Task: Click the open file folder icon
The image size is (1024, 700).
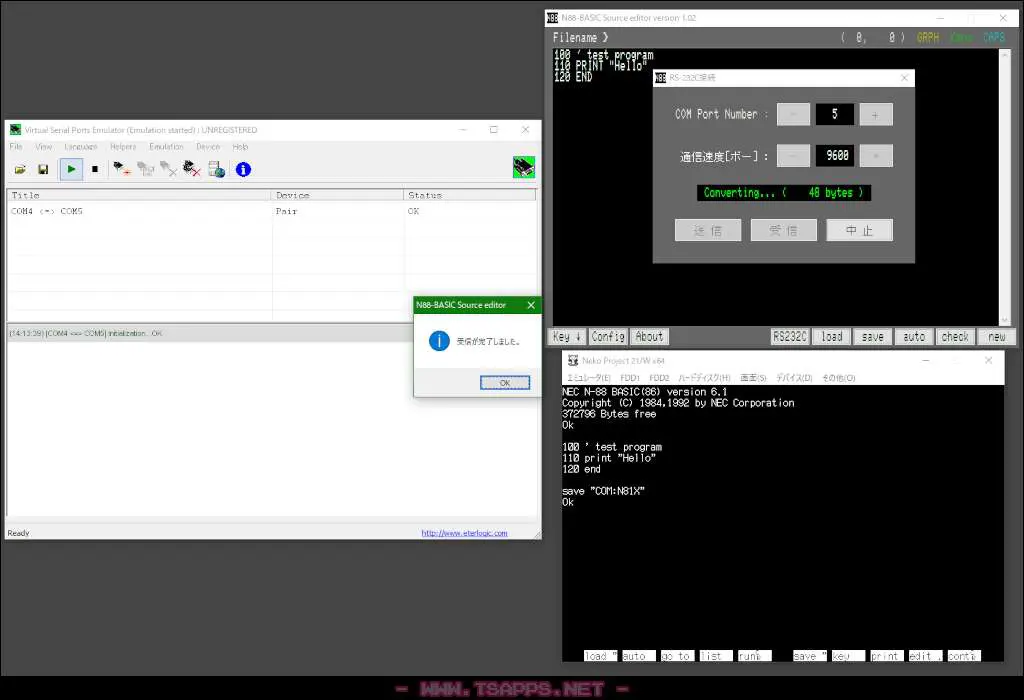Action: (20, 170)
